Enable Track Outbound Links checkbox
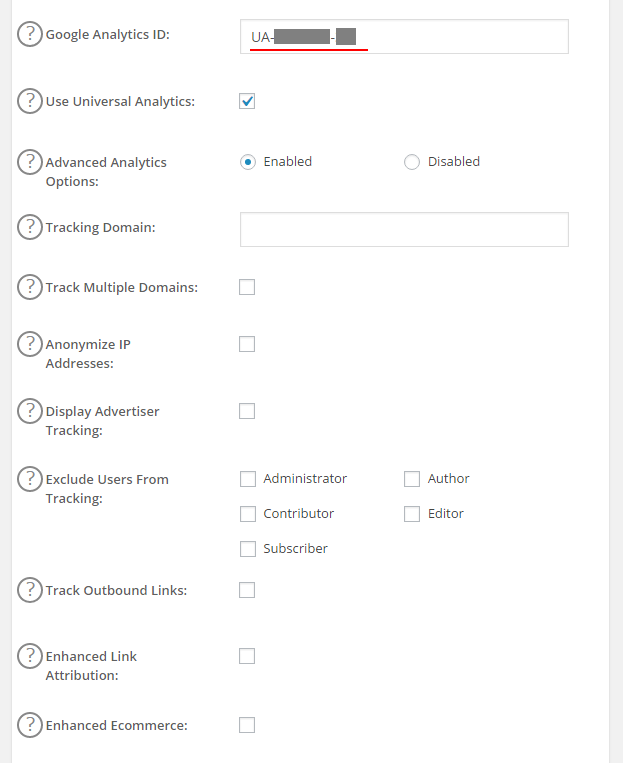Viewport: 623px width, 763px height. click(x=247, y=590)
